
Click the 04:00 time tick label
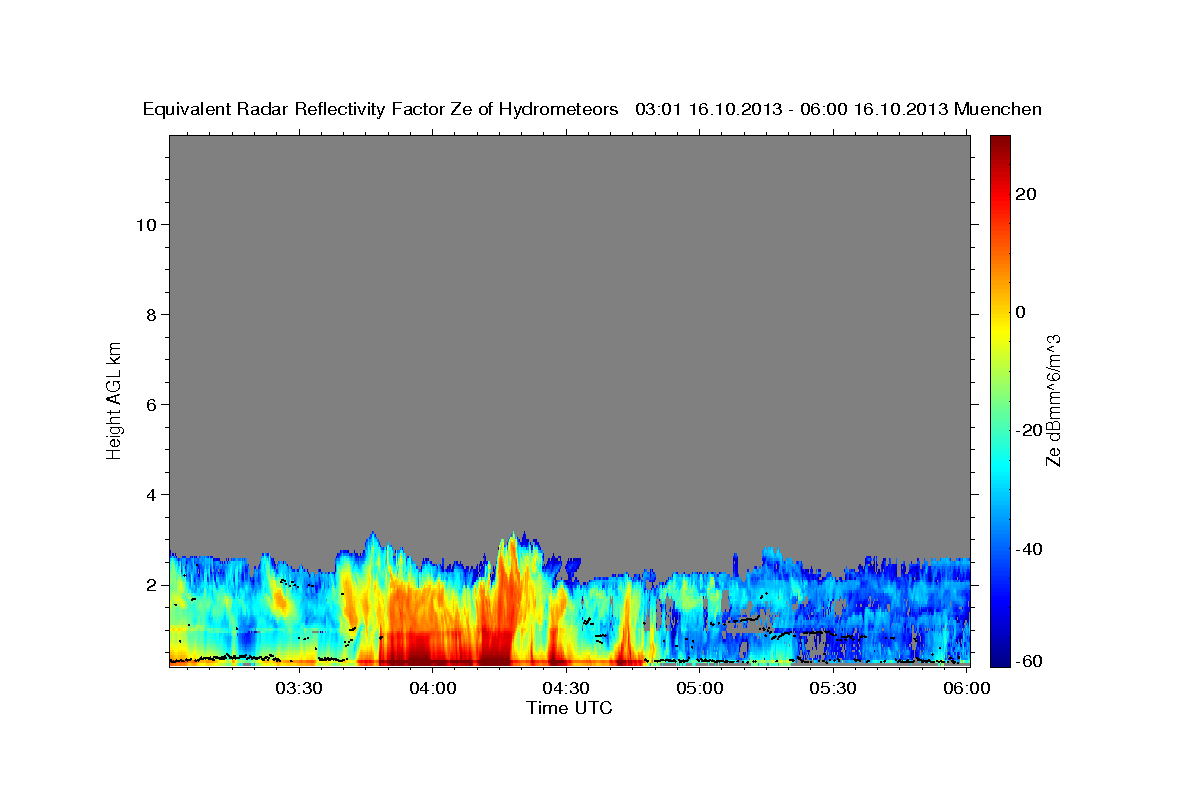[x=432, y=688]
